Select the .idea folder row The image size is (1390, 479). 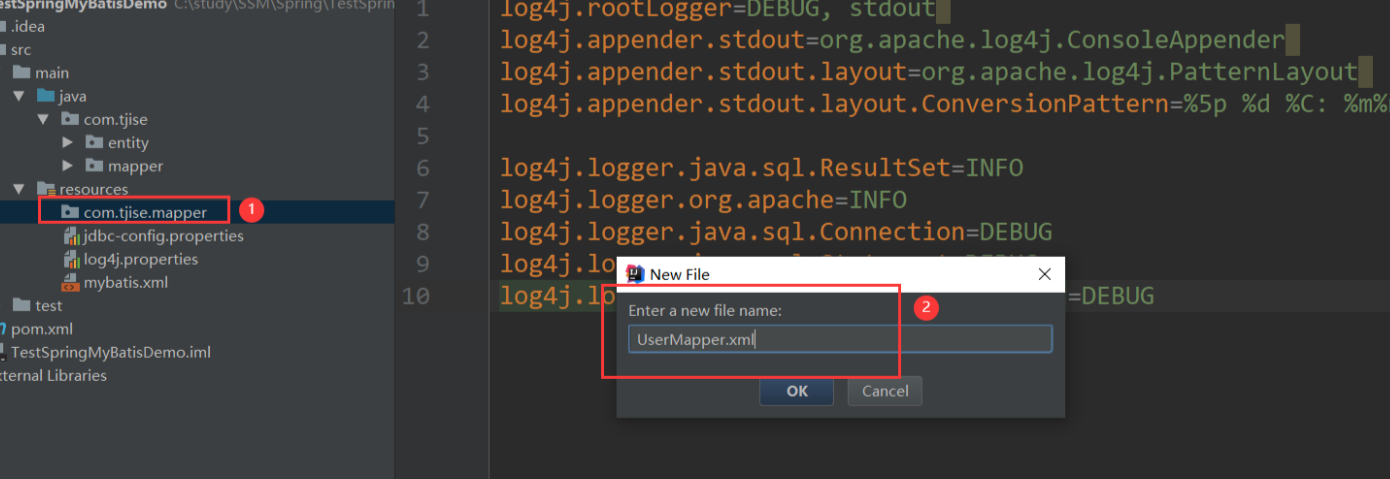(197, 26)
